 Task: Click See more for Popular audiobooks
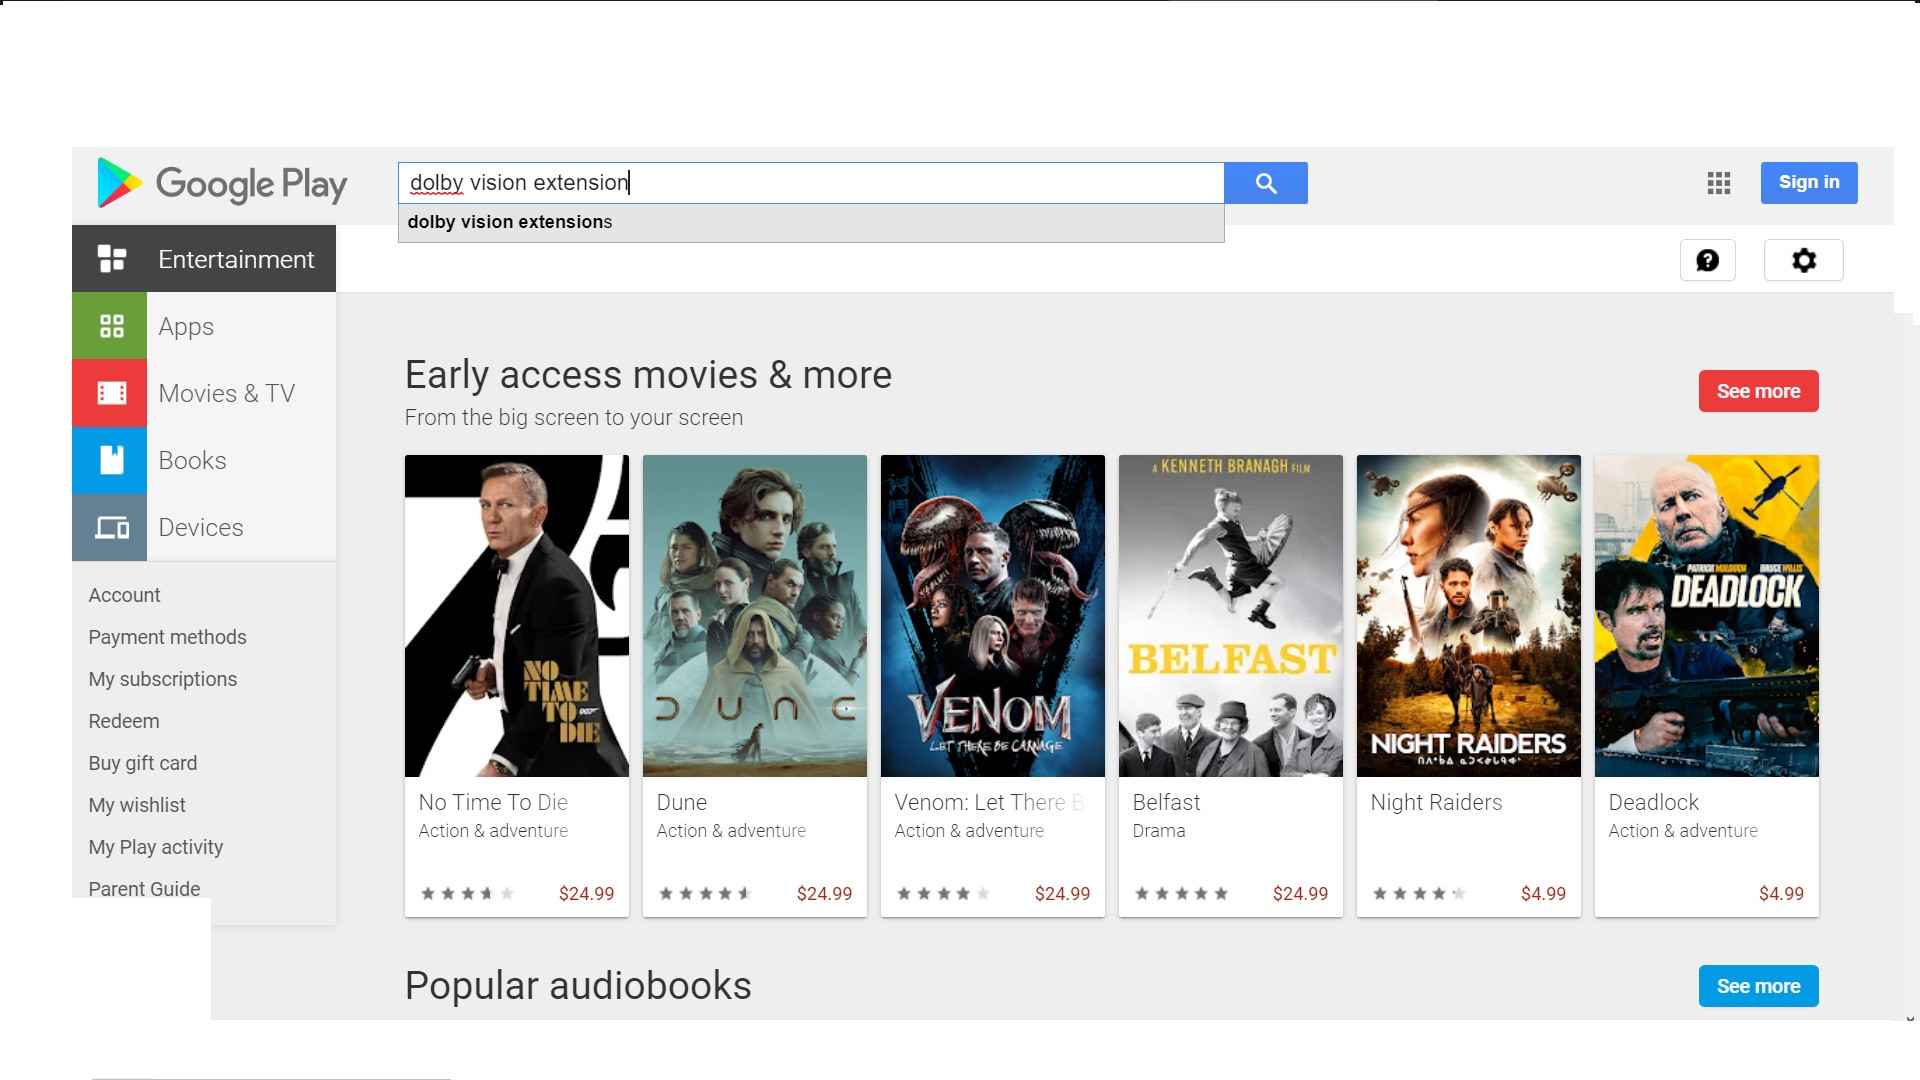(1758, 986)
